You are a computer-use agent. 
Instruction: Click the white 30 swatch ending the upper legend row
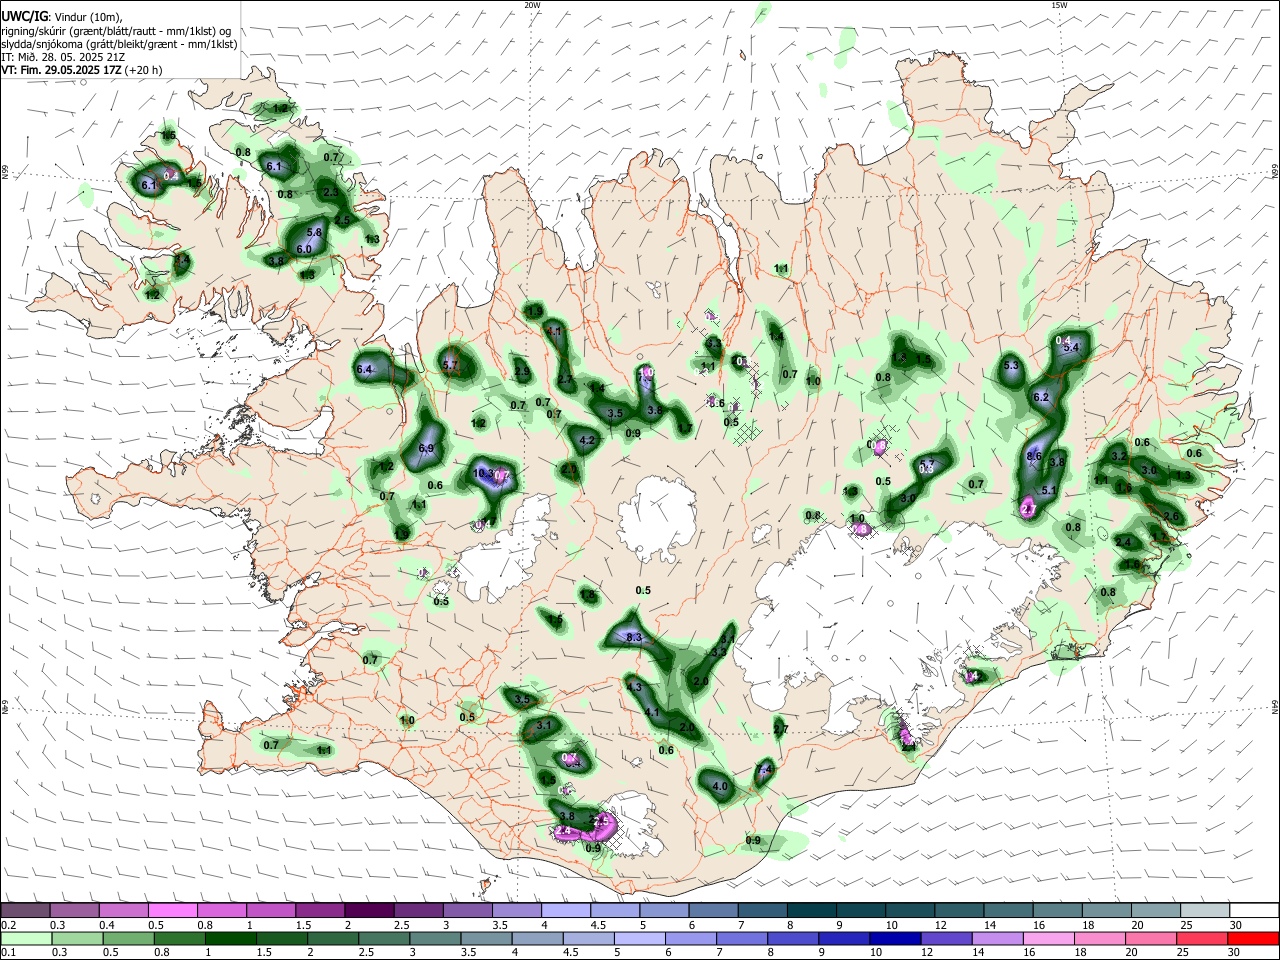coord(1254,911)
